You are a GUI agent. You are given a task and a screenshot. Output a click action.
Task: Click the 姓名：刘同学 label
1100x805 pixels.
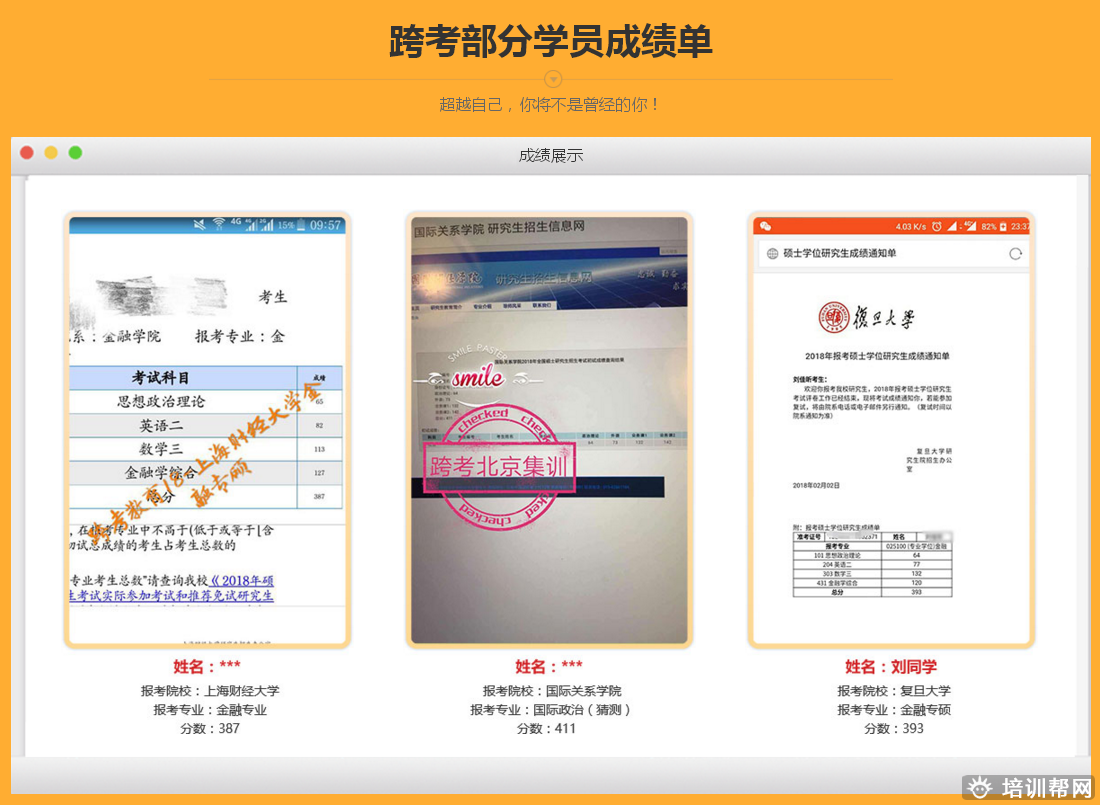891,667
